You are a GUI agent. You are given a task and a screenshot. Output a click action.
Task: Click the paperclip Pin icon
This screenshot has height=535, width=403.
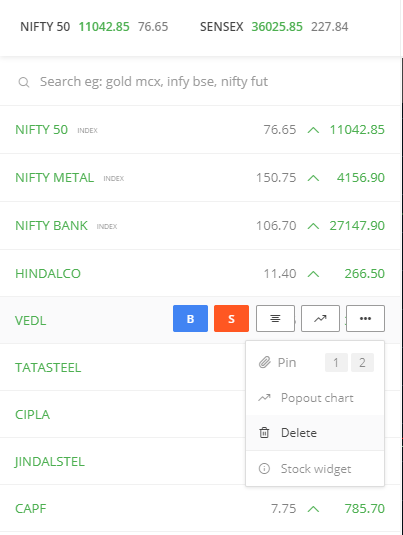[x=264, y=362]
